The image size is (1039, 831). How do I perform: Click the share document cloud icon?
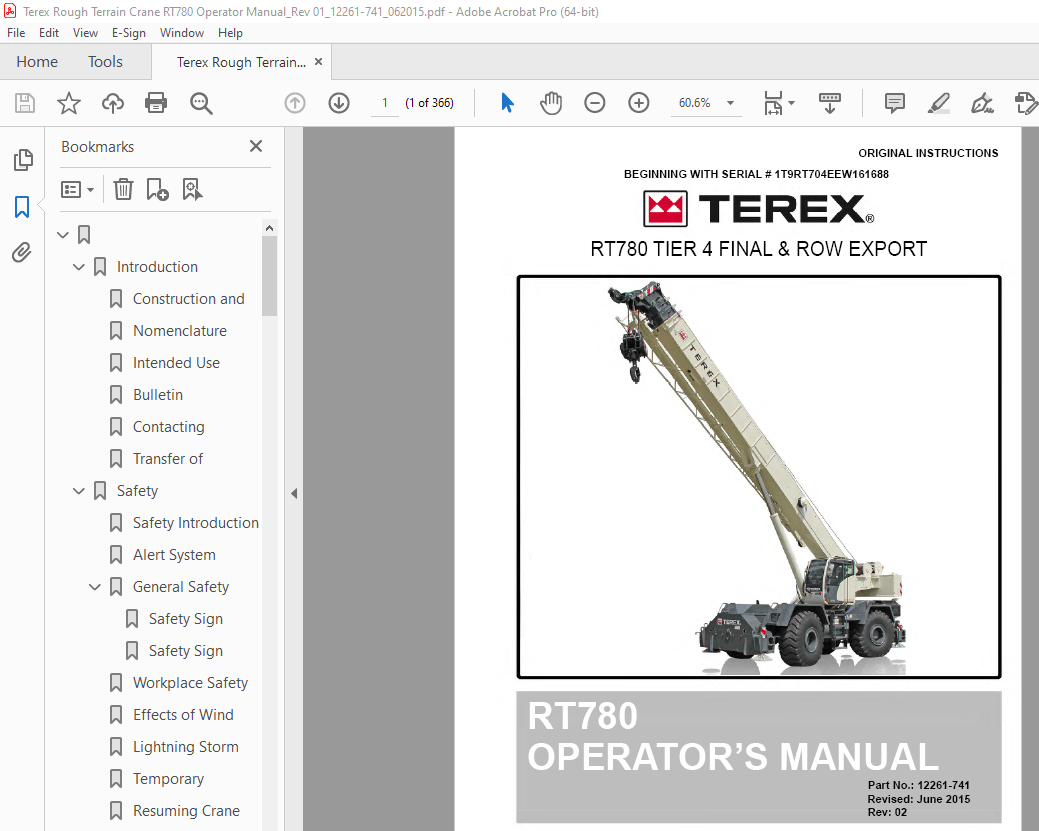click(x=112, y=103)
